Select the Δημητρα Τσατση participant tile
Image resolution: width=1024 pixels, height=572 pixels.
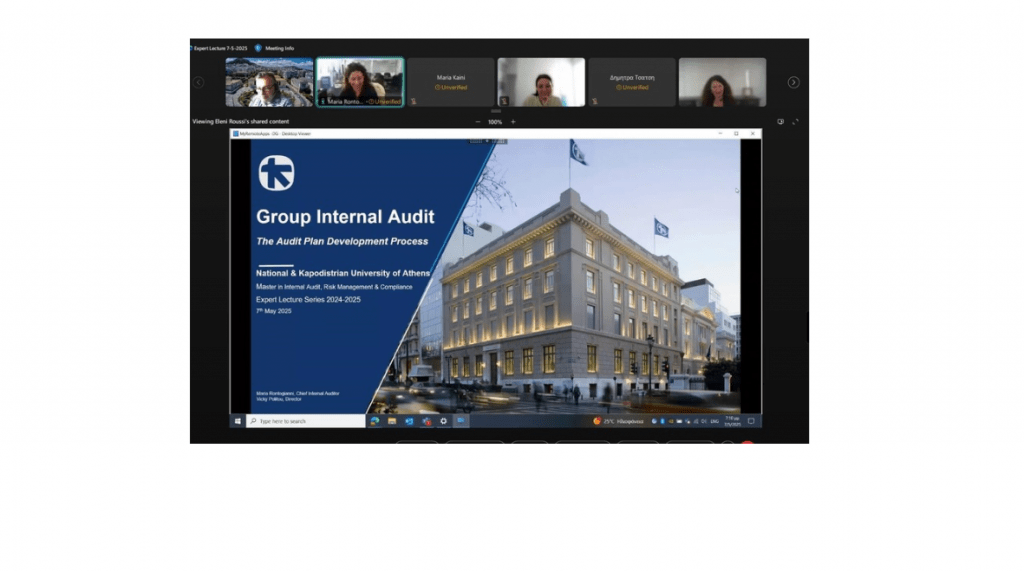[x=632, y=82]
